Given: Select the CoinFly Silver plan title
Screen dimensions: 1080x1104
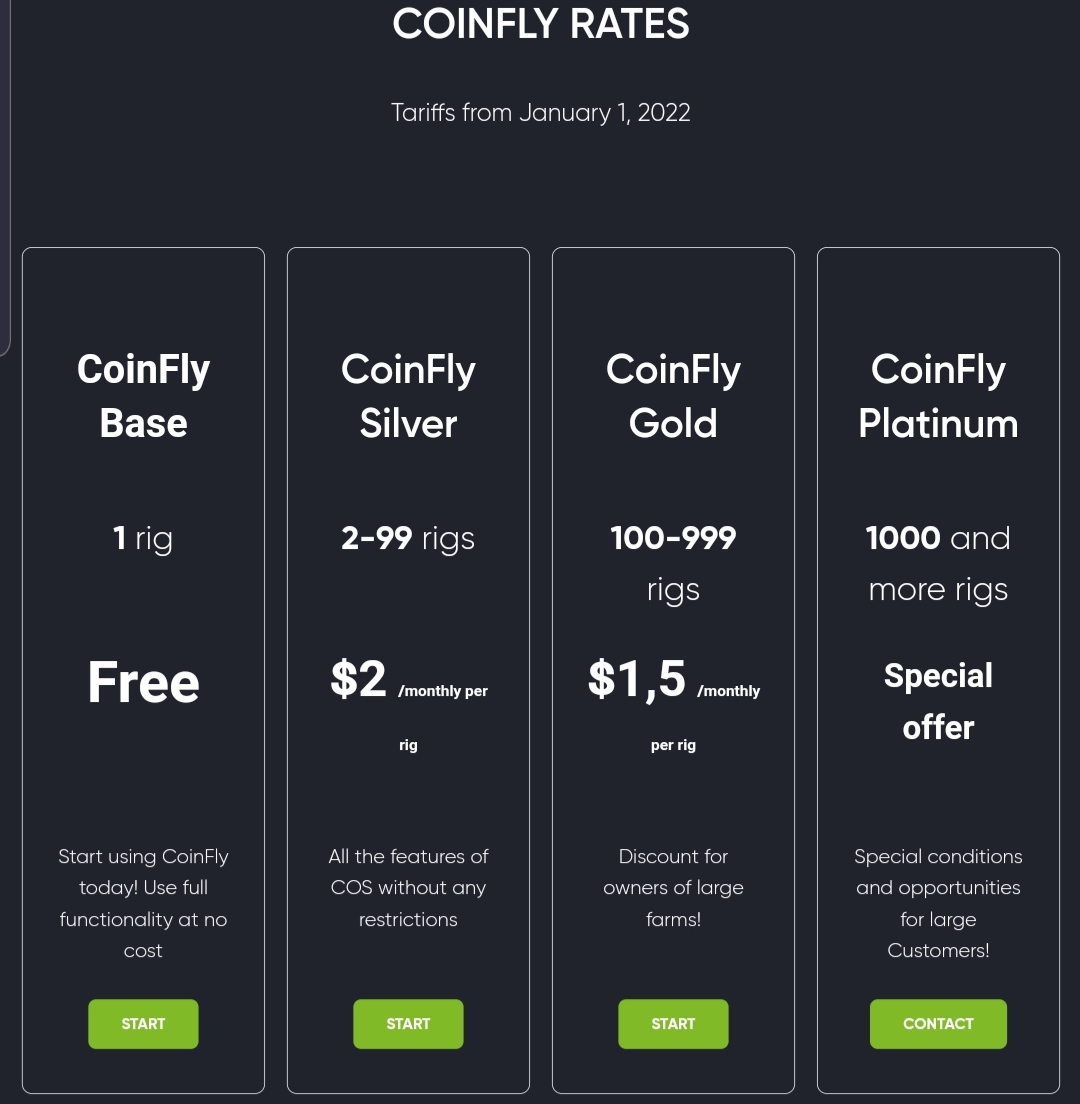Looking at the screenshot, I should (x=408, y=396).
